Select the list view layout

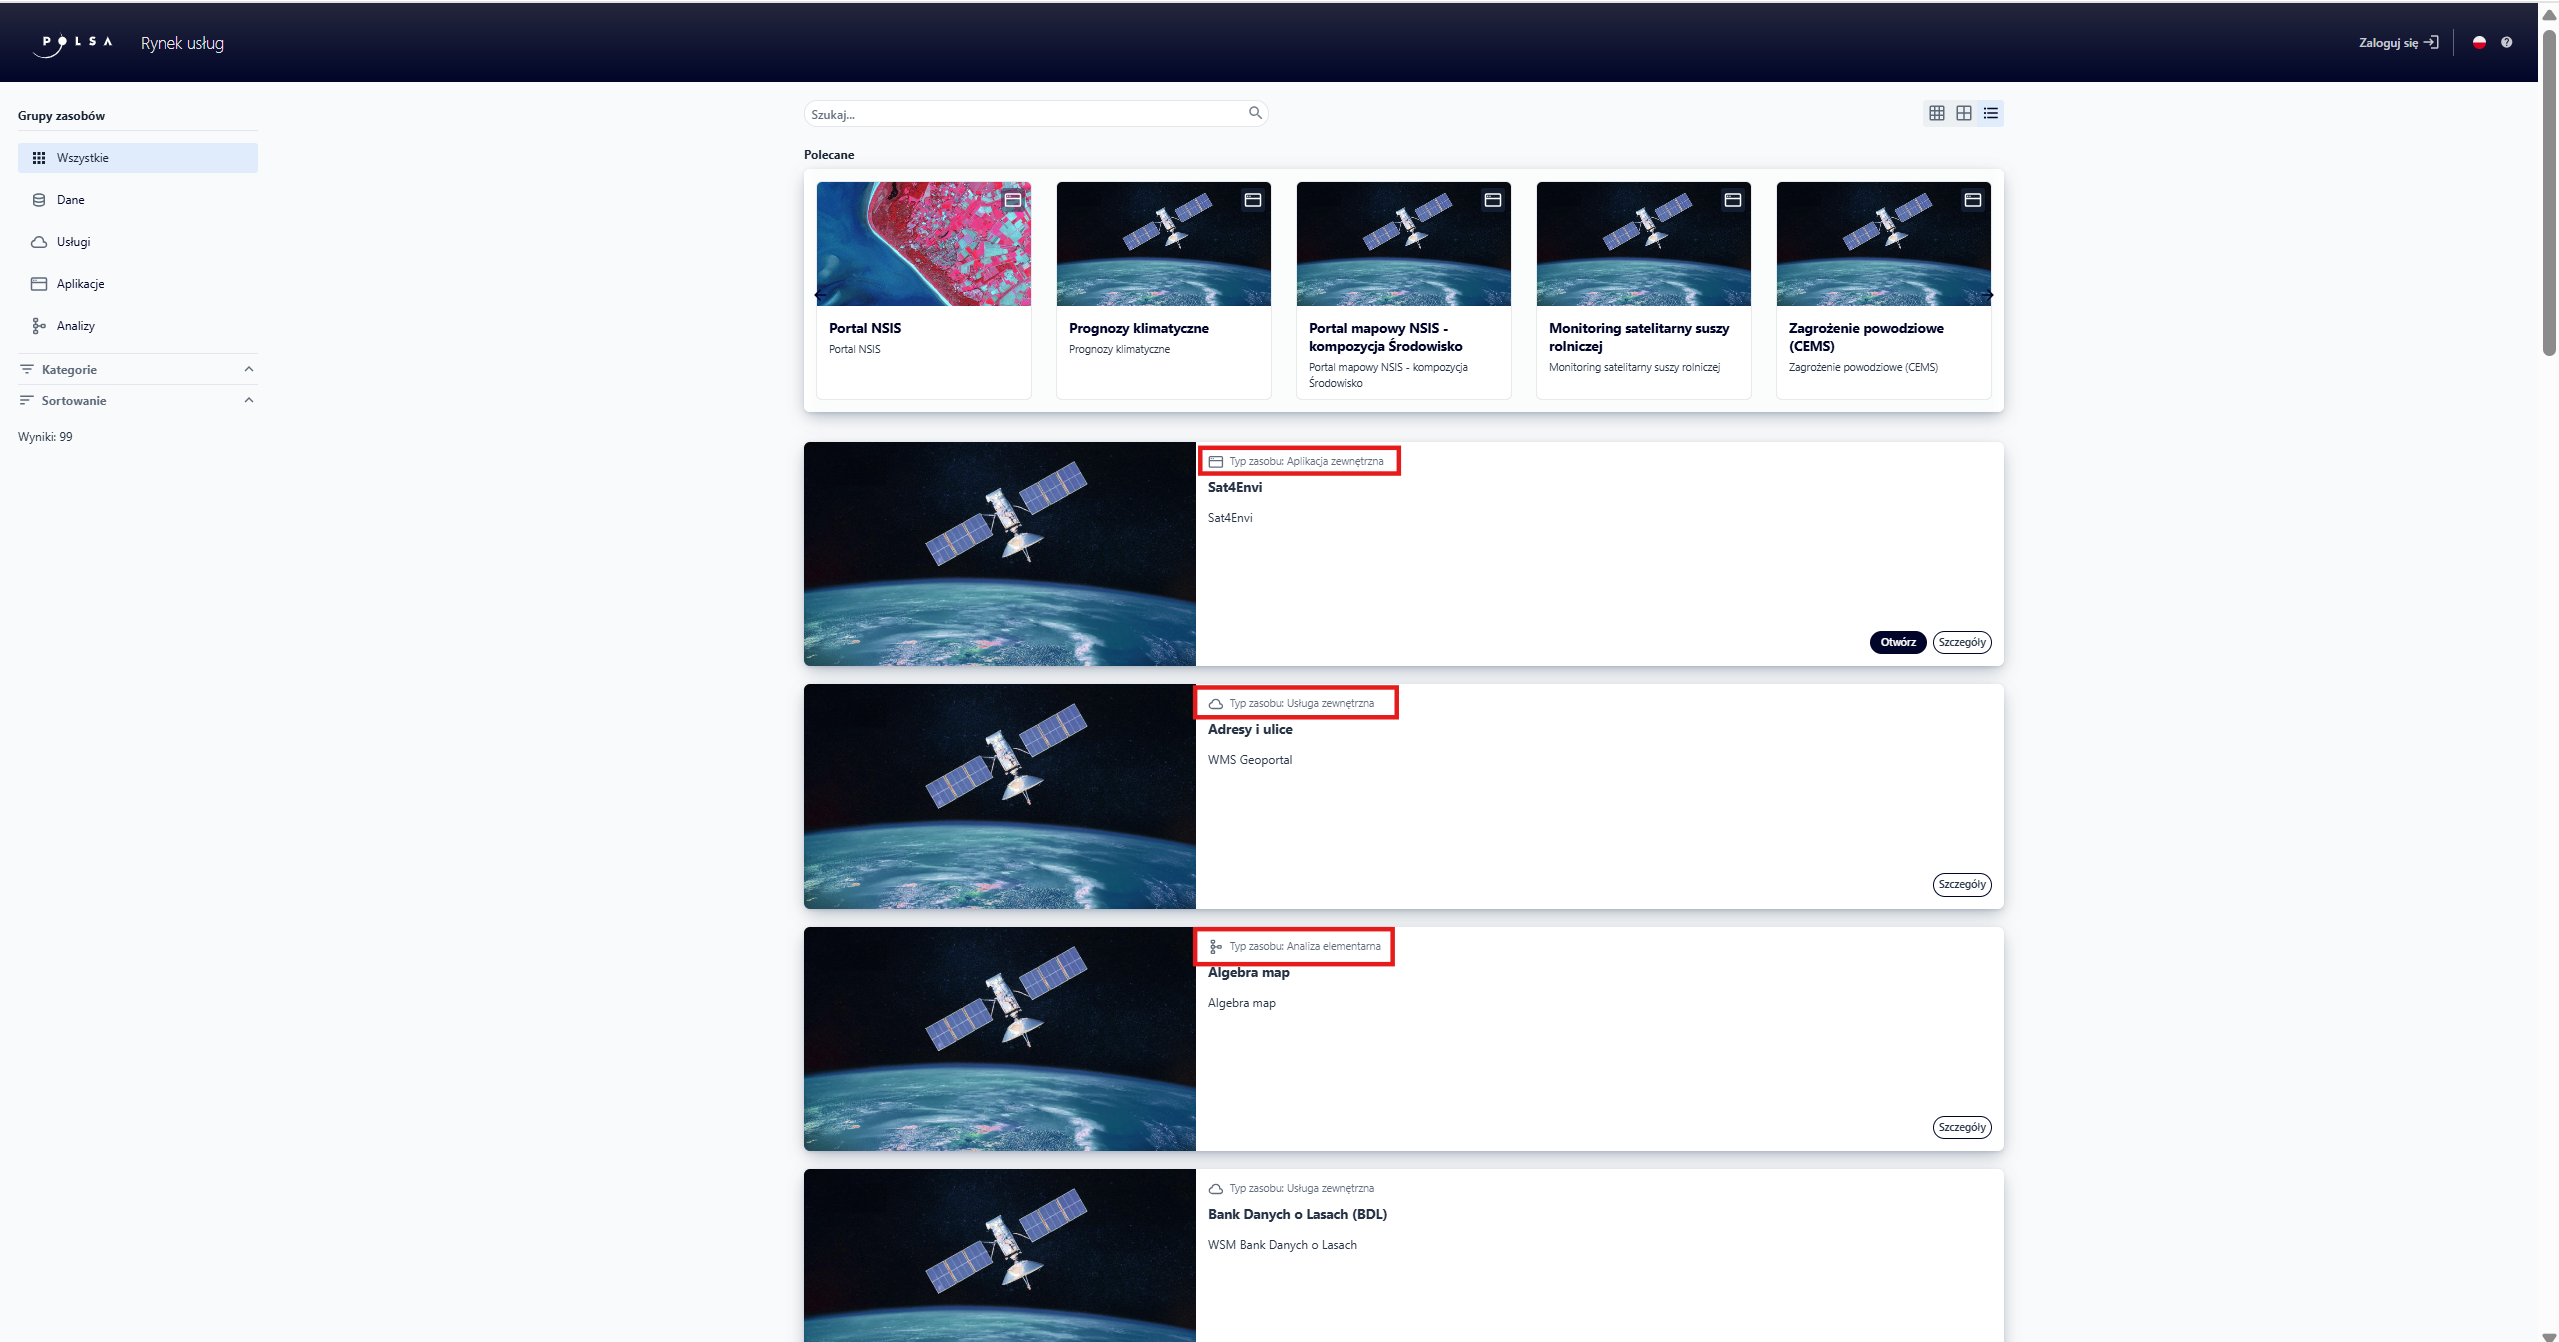pos(1990,113)
